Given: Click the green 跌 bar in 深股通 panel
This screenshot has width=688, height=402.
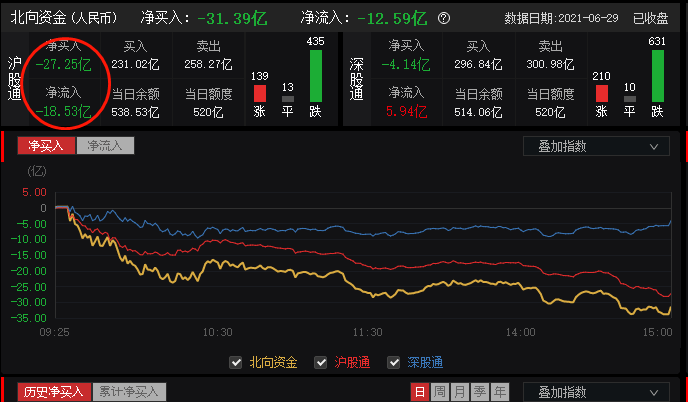Looking at the screenshot, I should pyautogui.click(x=657, y=75).
